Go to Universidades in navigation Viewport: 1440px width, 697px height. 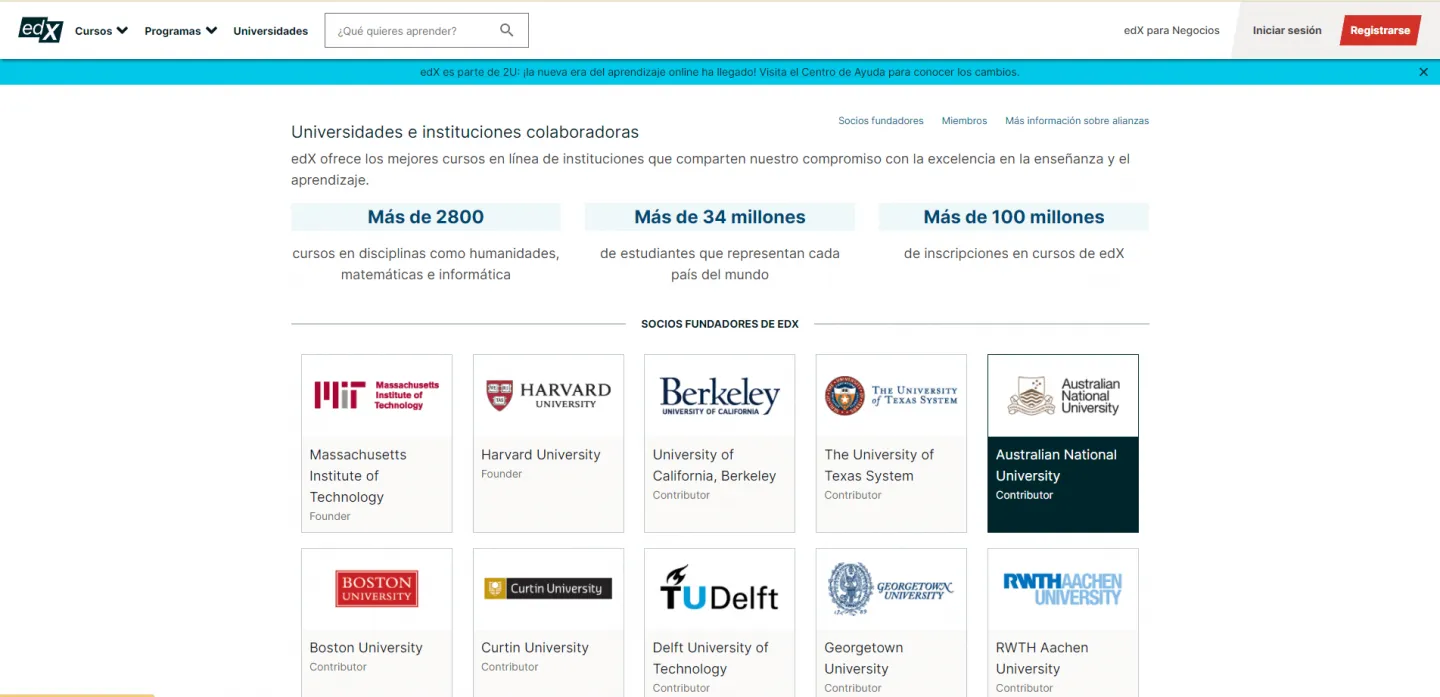point(271,31)
